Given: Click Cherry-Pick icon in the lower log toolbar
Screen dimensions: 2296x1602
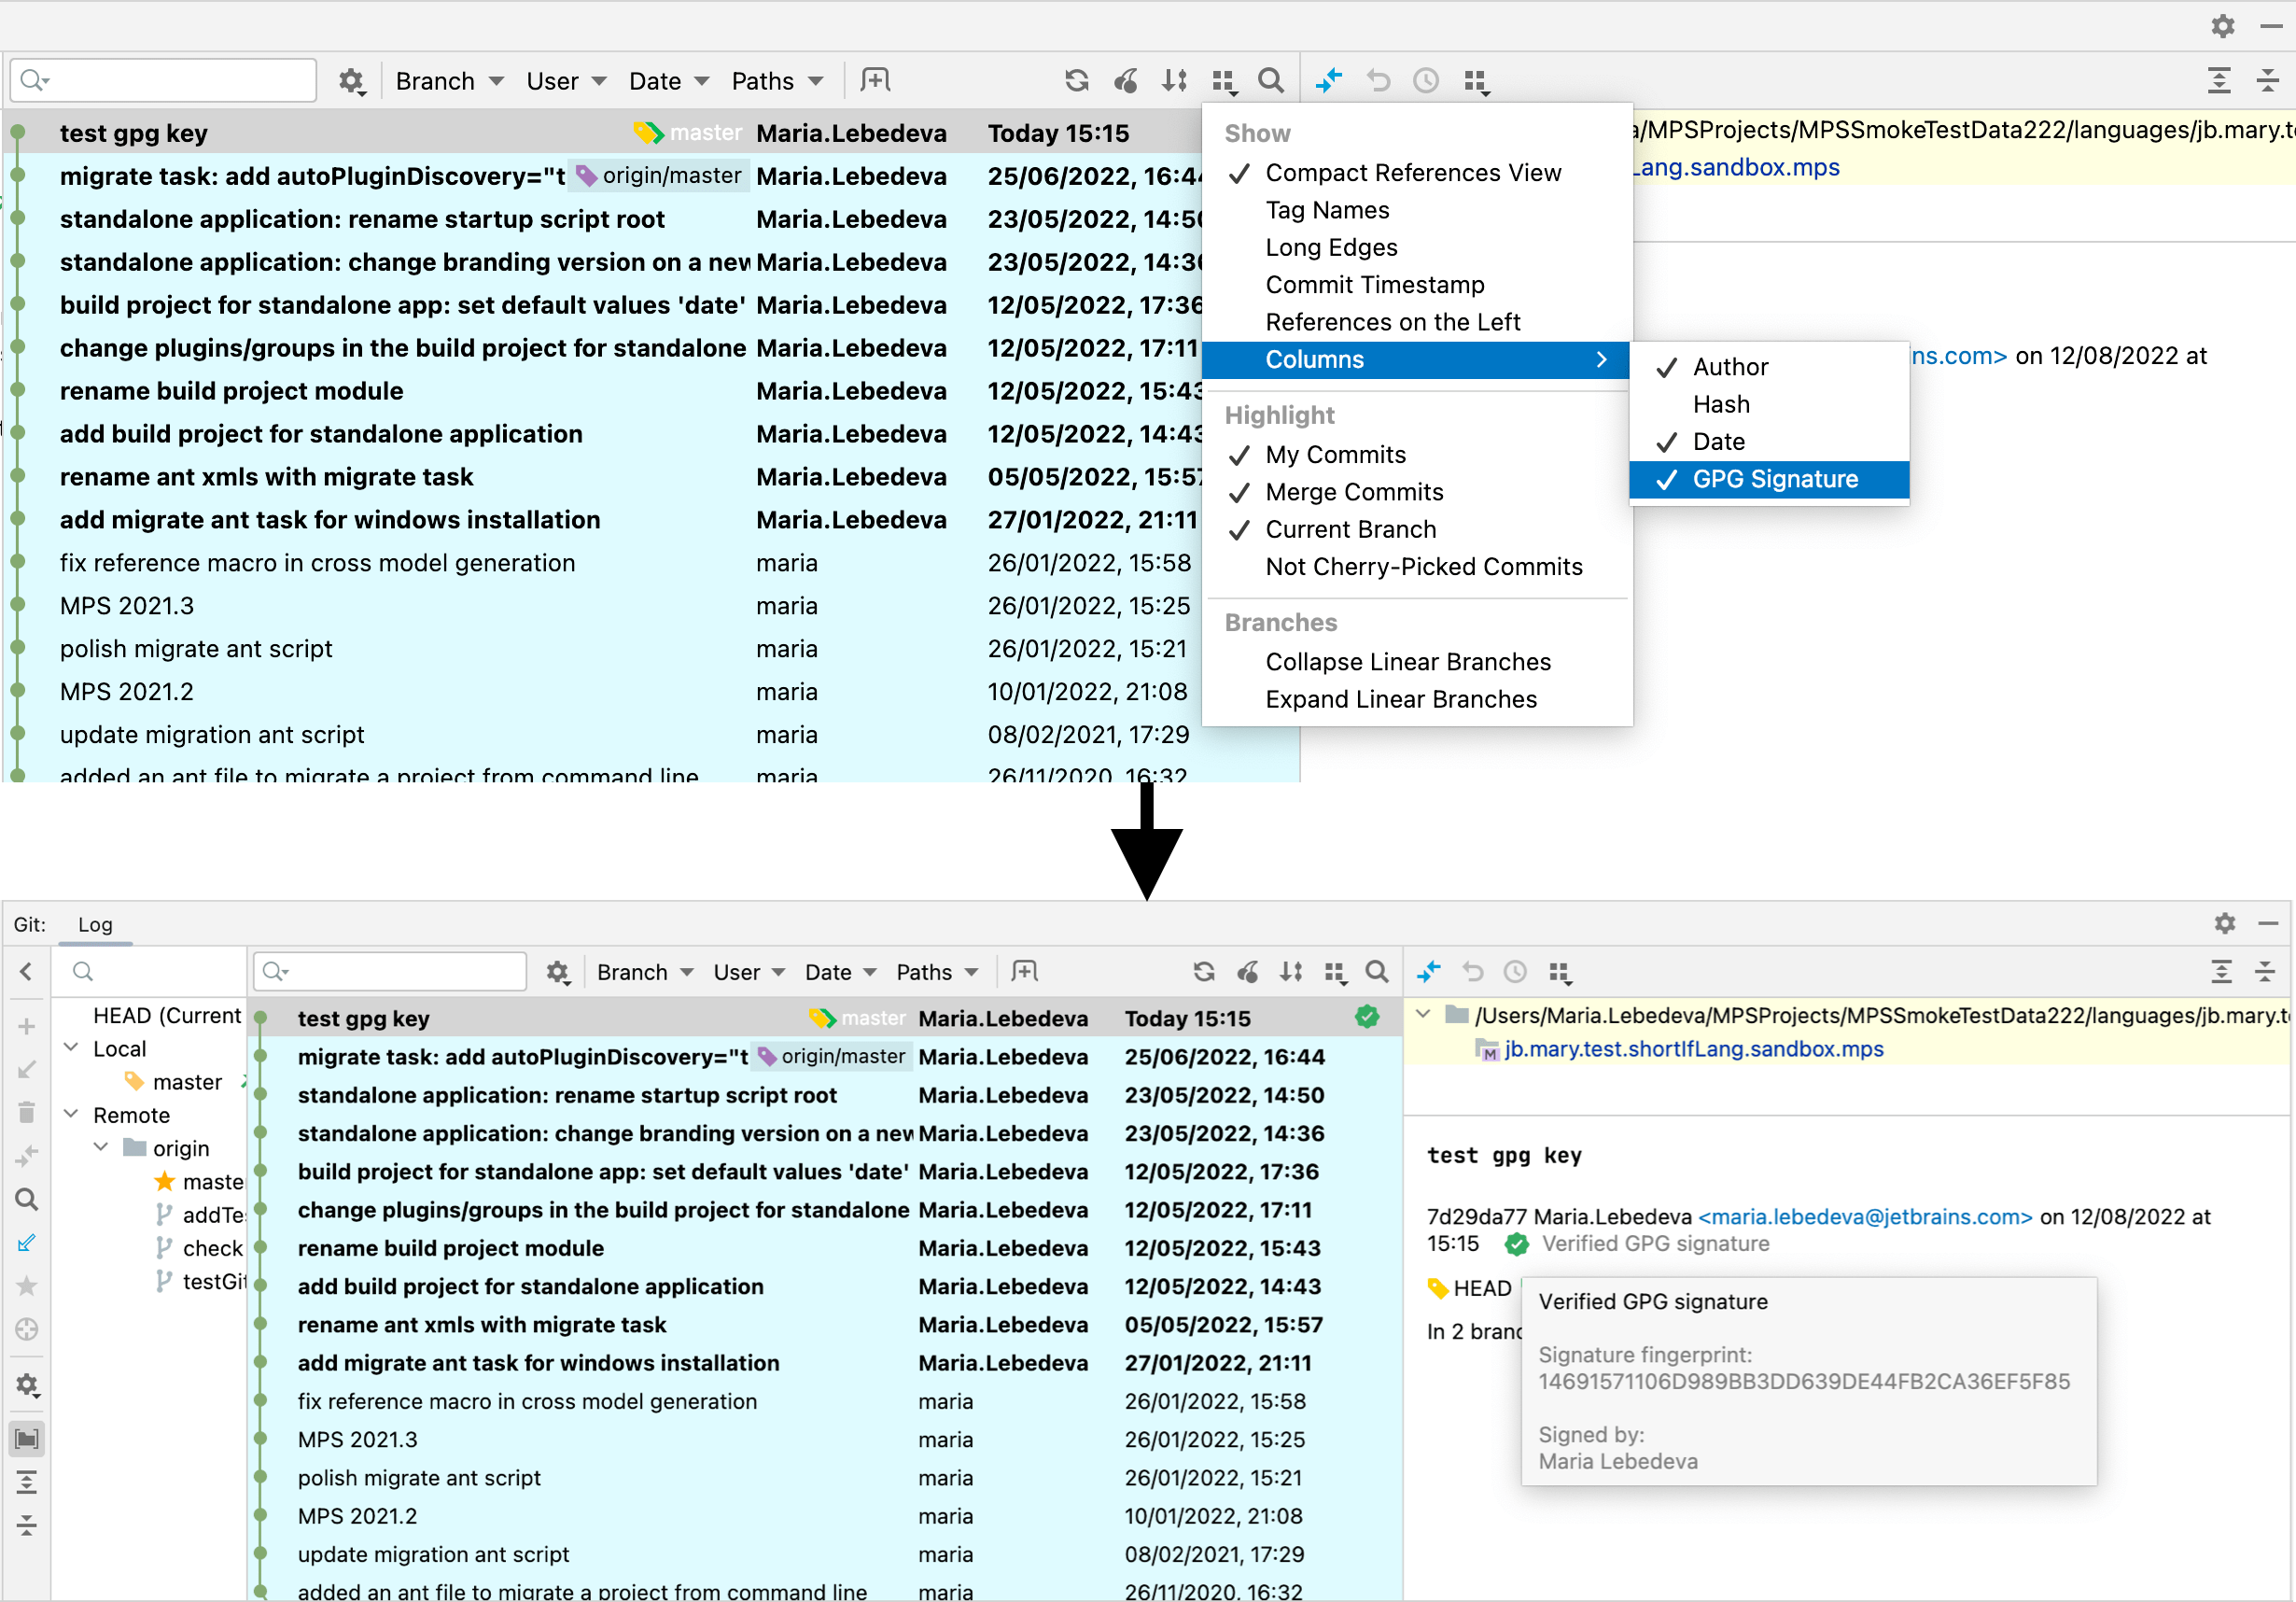Looking at the screenshot, I should 1248,971.
